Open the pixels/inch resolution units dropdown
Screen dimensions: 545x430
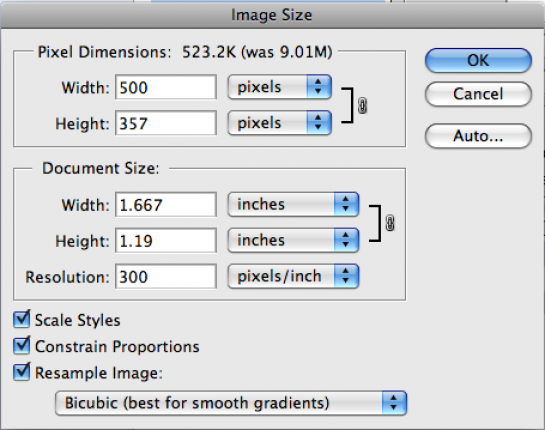click(x=293, y=276)
